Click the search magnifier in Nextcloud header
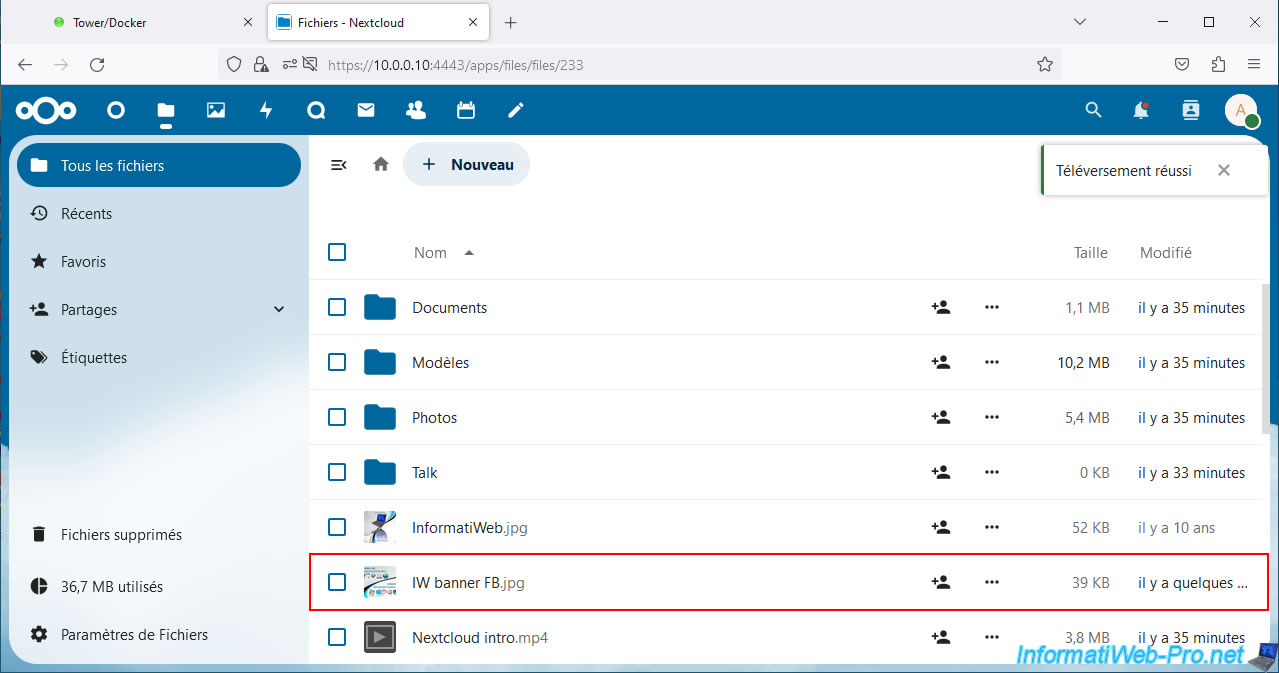Screen dimensions: 1279x673 (x=1093, y=110)
